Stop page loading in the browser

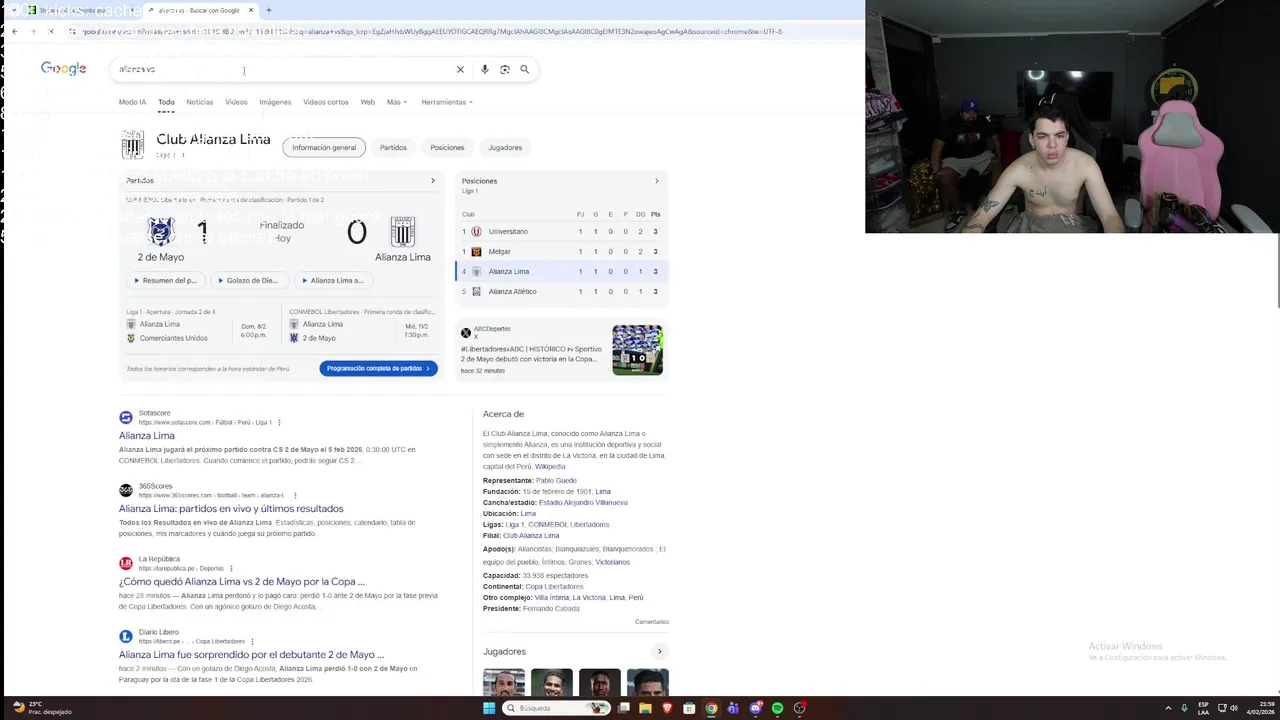pyautogui.click(x=51, y=31)
